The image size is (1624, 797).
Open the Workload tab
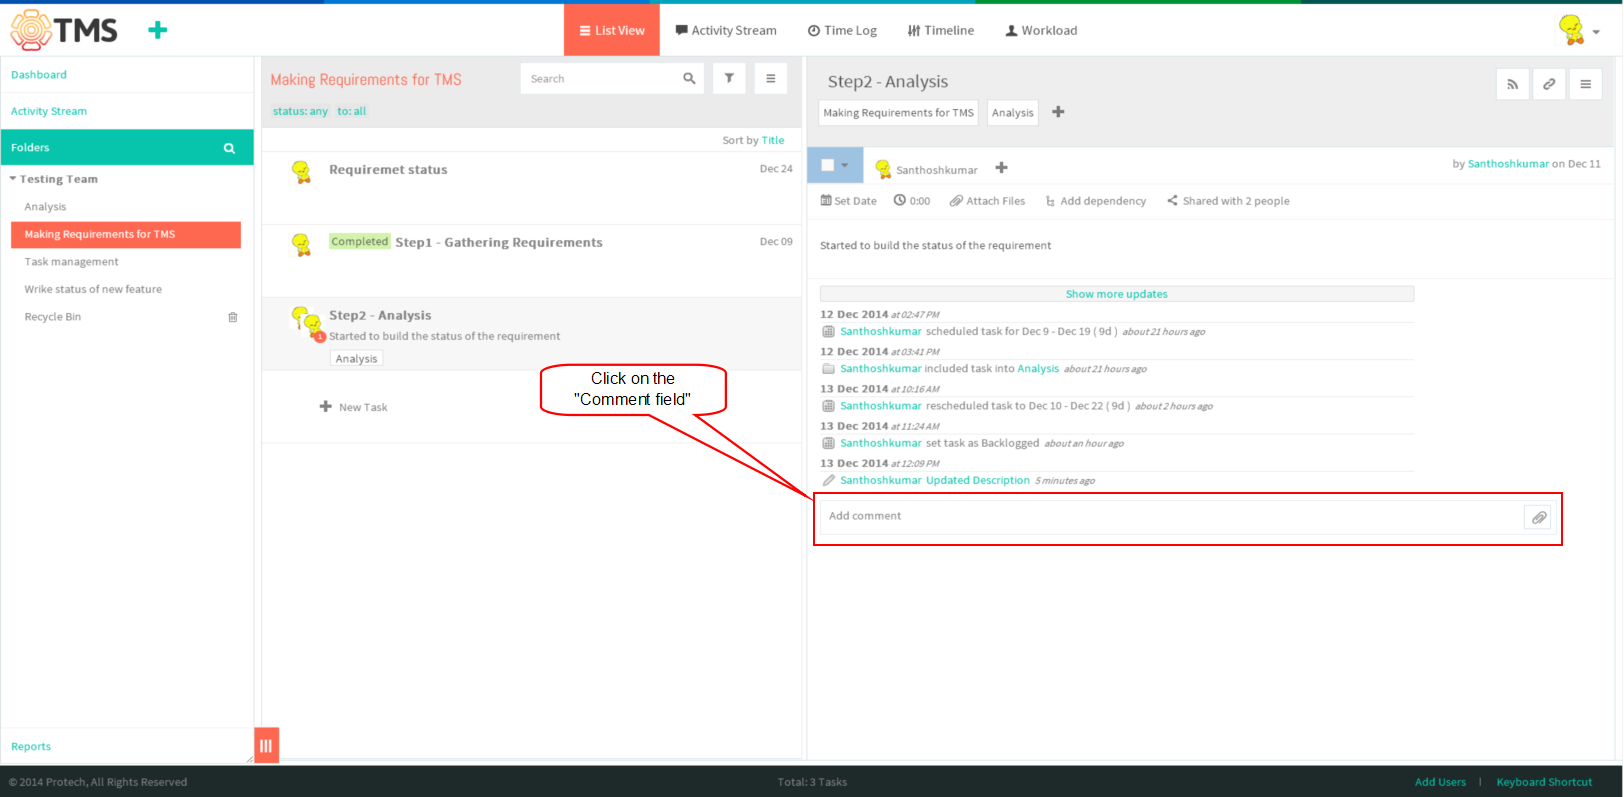pos(1041,31)
